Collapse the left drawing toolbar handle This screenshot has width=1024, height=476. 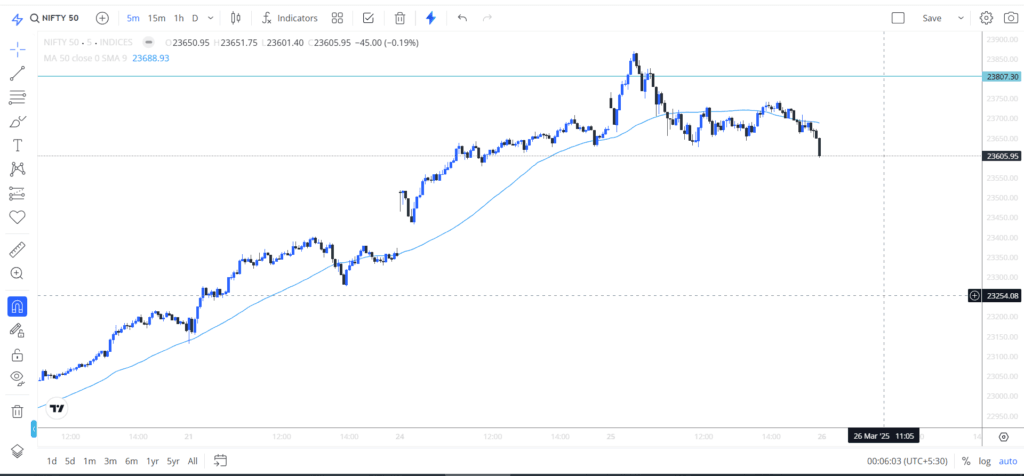(x=34, y=429)
